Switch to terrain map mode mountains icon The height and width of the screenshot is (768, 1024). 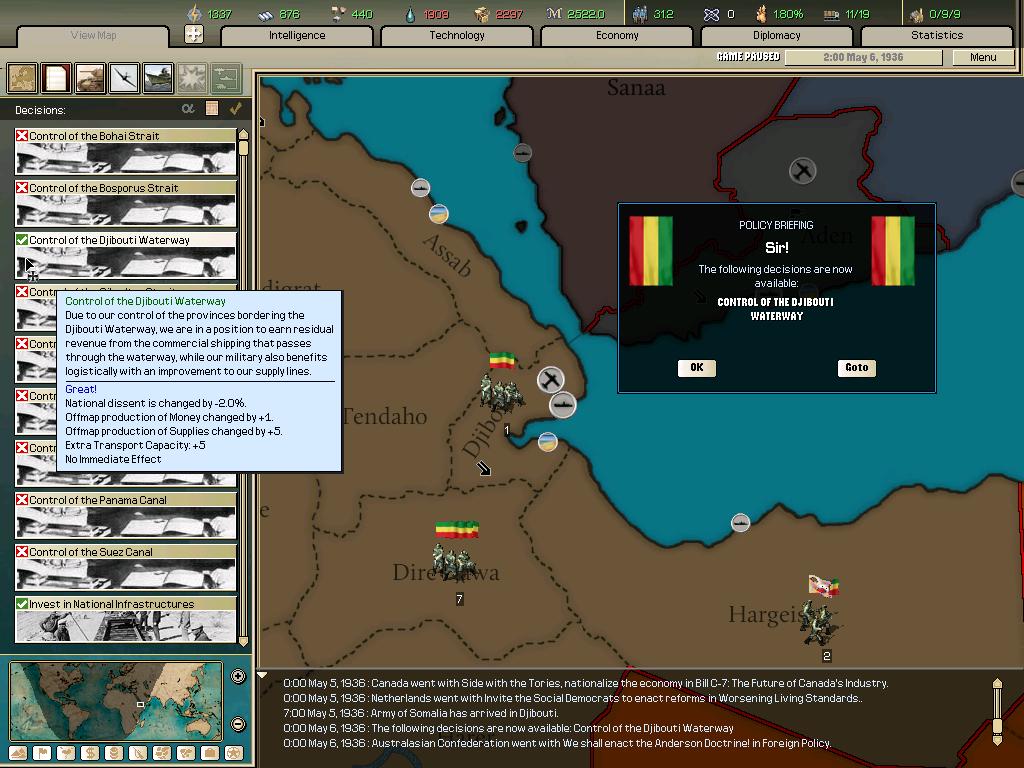point(18,753)
